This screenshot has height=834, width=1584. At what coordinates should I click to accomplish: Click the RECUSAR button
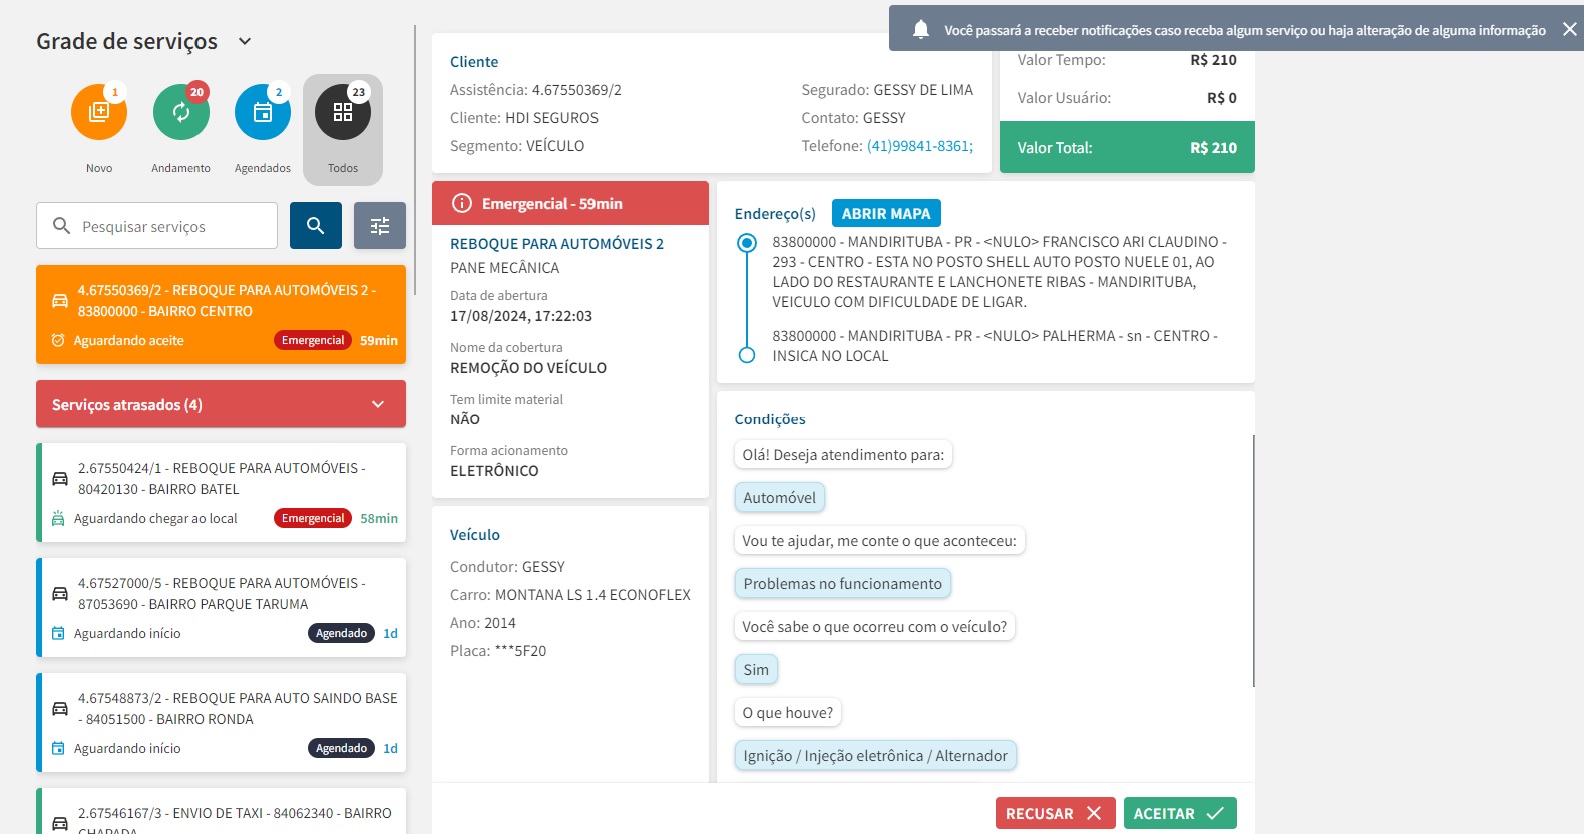pyautogui.click(x=1054, y=813)
